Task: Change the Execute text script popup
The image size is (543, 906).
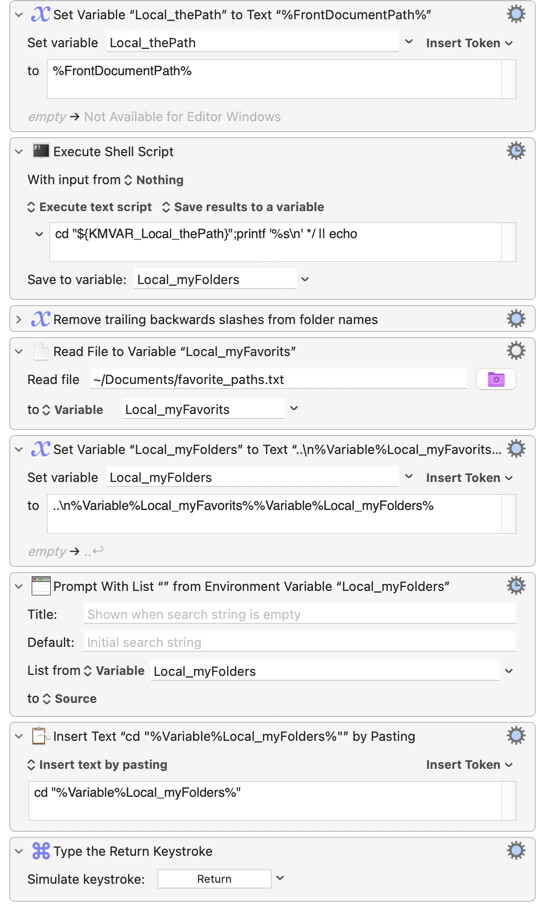Action: tap(90, 207)
